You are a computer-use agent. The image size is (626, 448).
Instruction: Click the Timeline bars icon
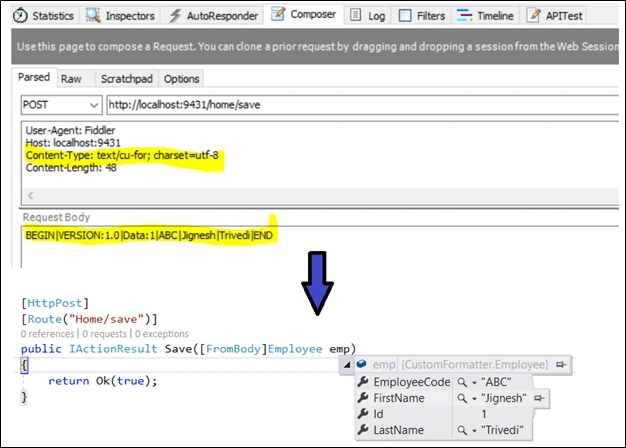(464, 16)
